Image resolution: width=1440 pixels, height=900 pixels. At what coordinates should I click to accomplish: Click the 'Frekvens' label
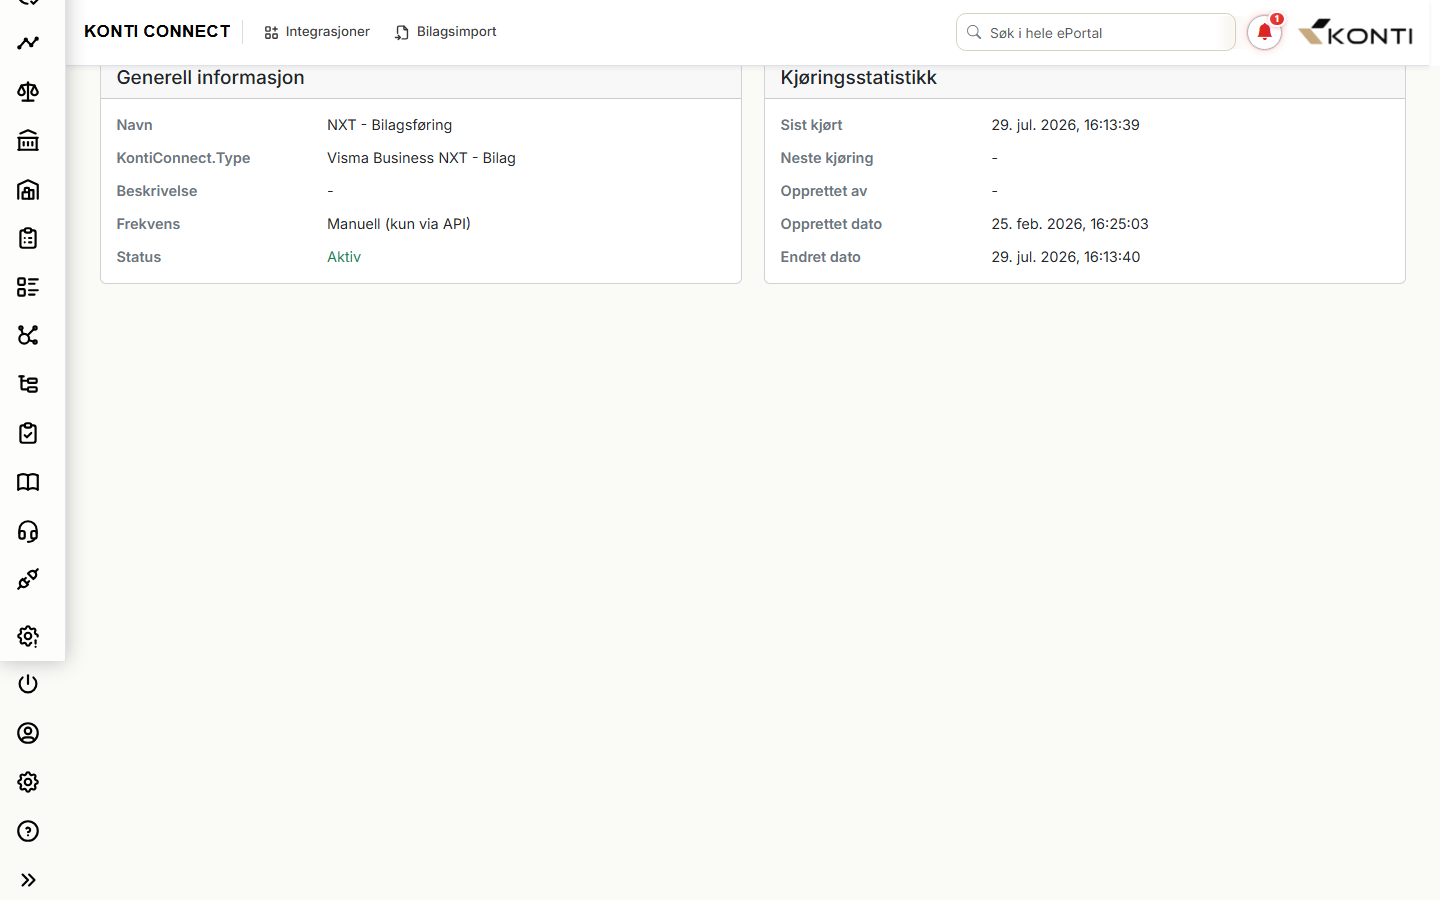[148, 224]
